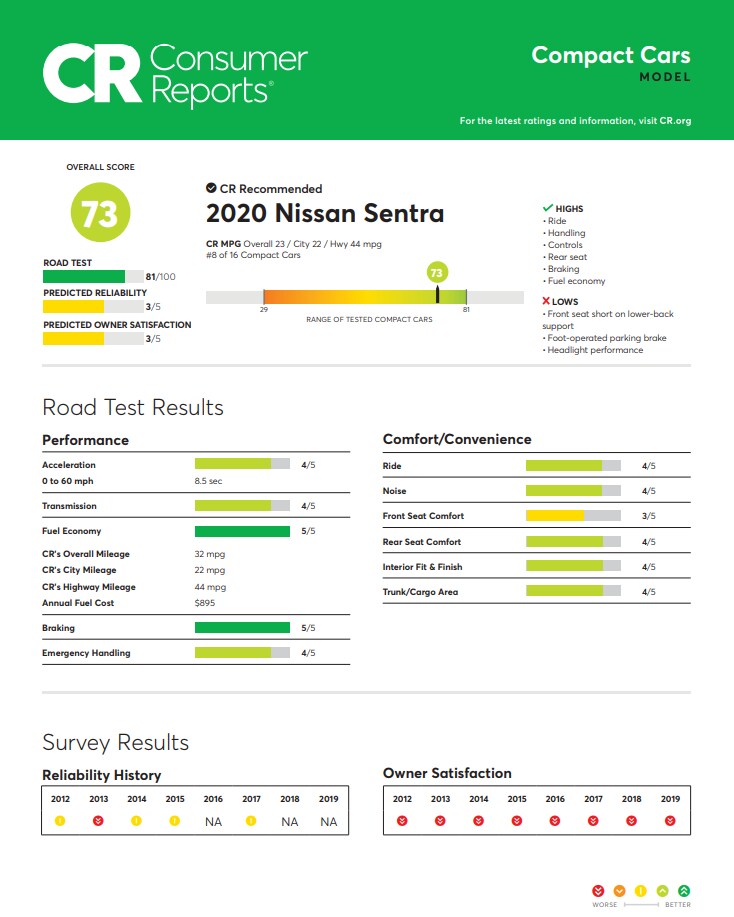
Task: Click the Predicted Owner Satisfaction bar
Action: pyautogui.click(x=93, y=339)
